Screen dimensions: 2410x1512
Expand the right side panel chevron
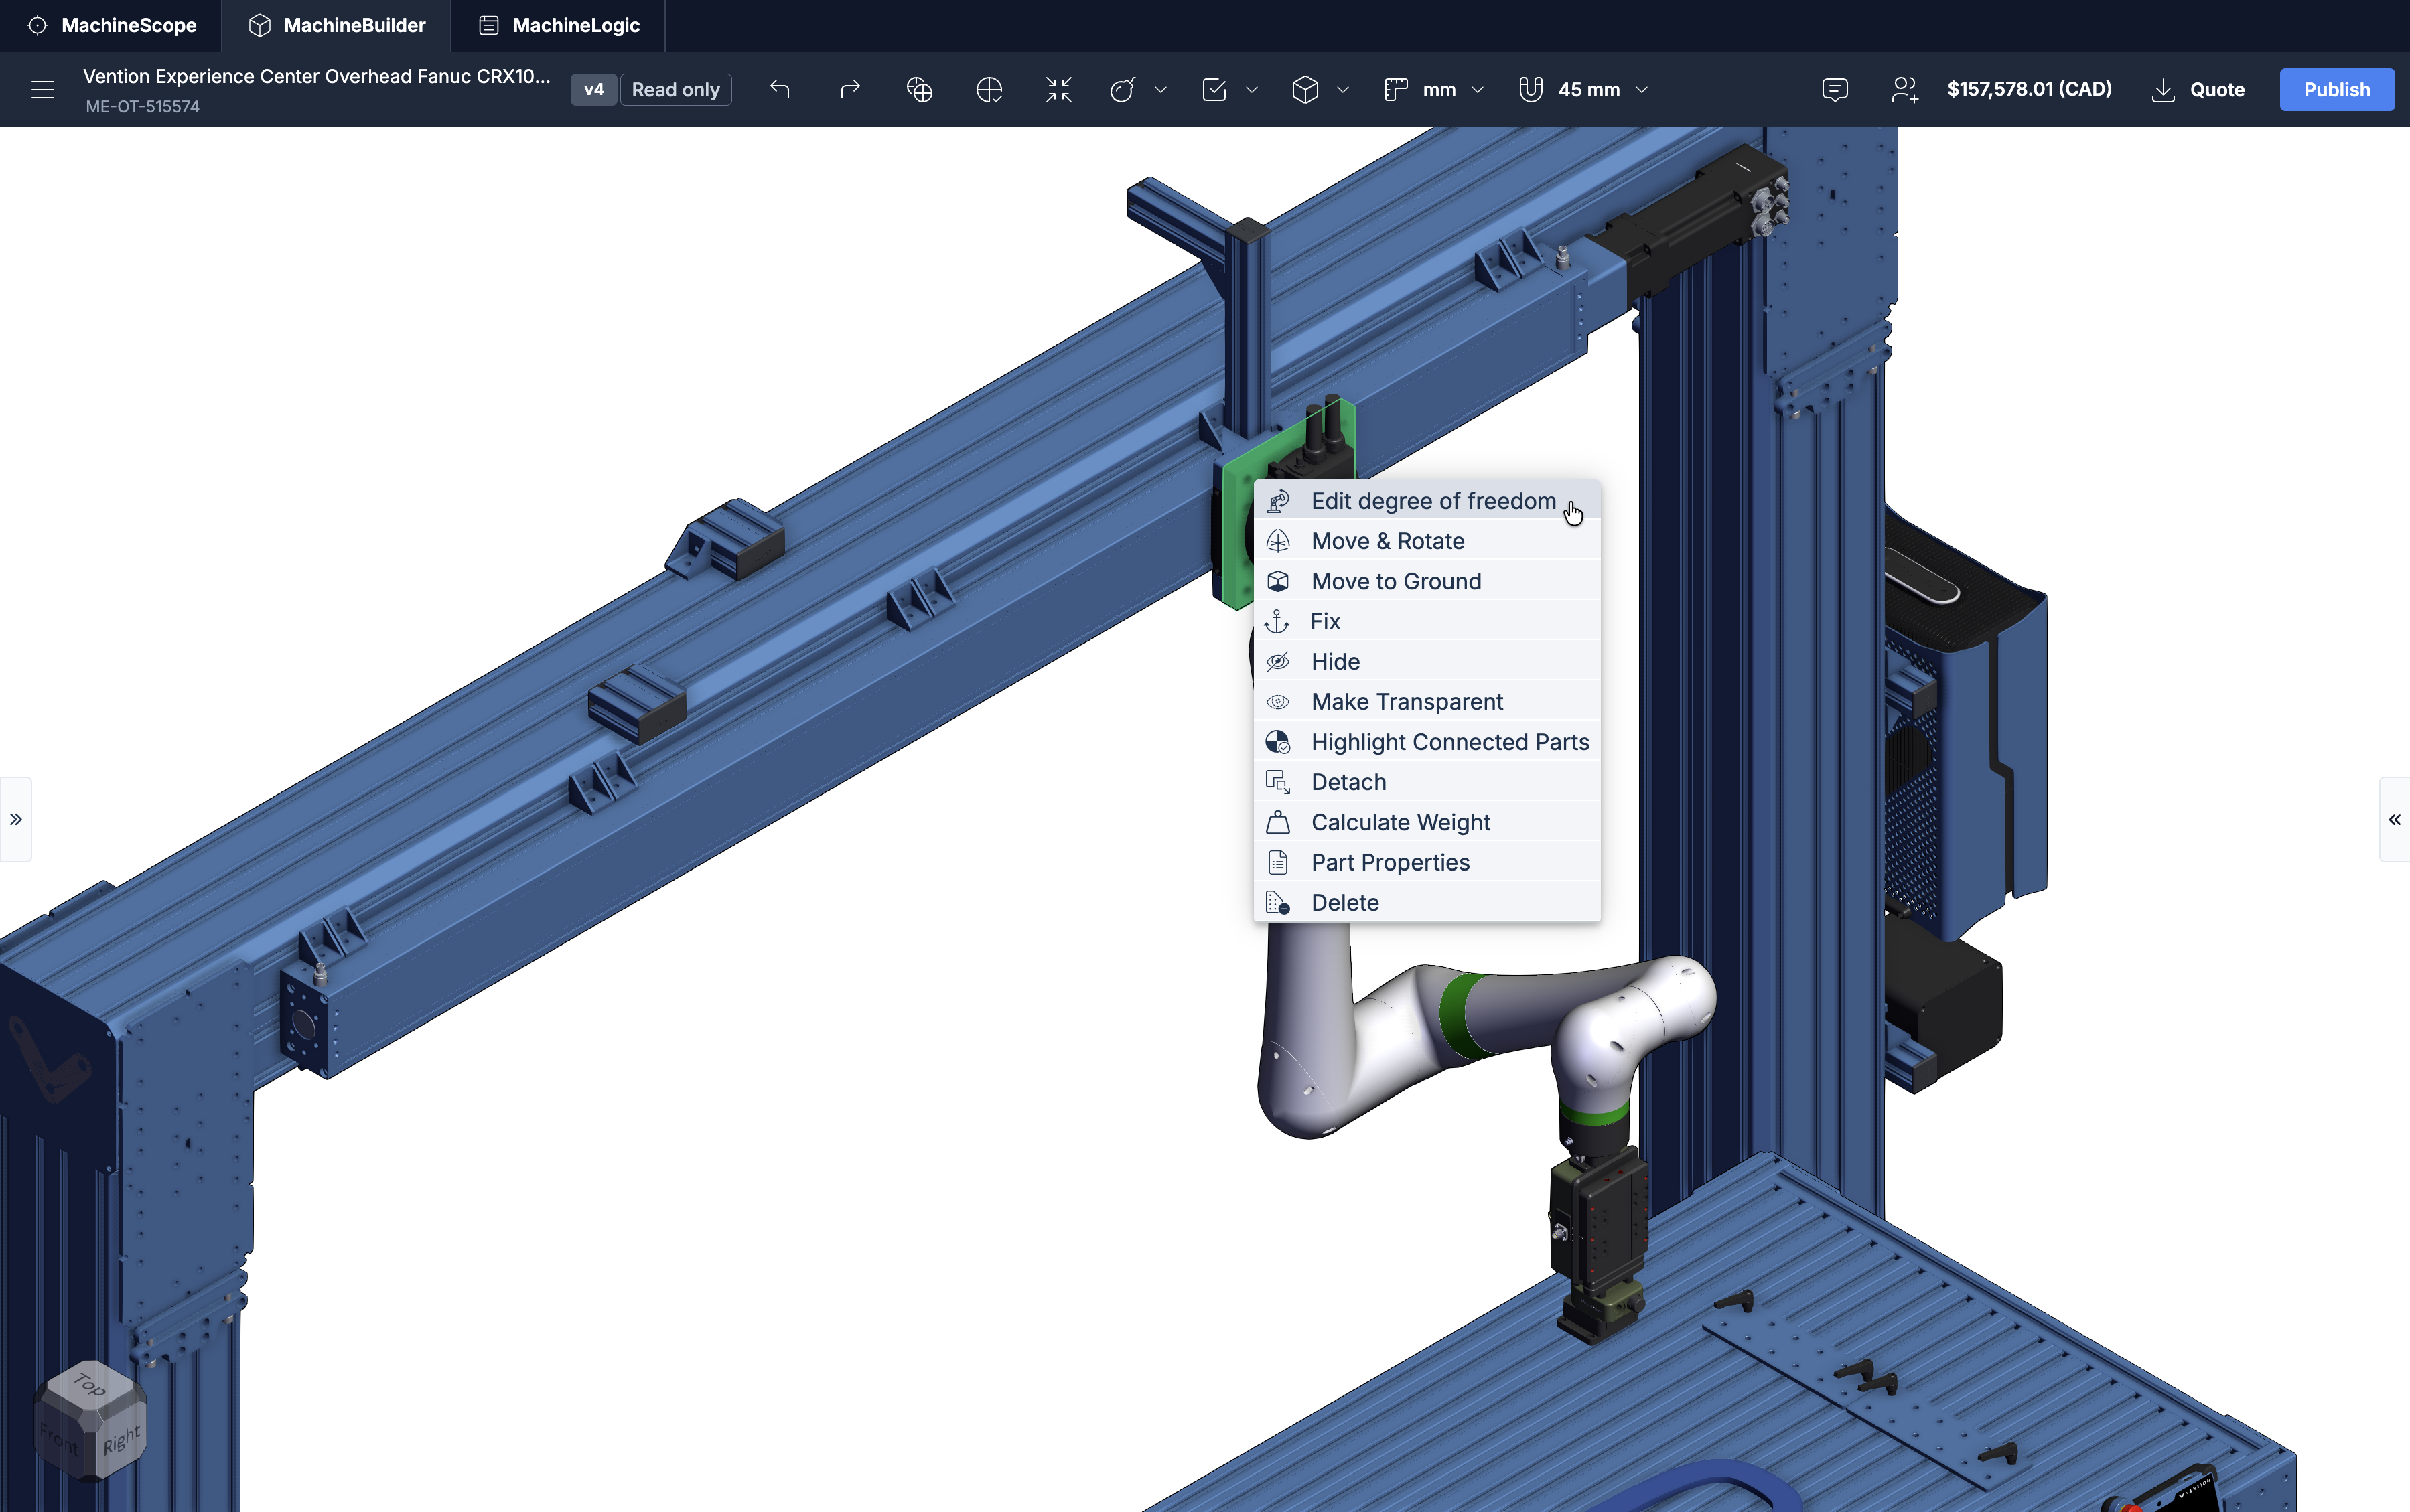[2394, 819]
